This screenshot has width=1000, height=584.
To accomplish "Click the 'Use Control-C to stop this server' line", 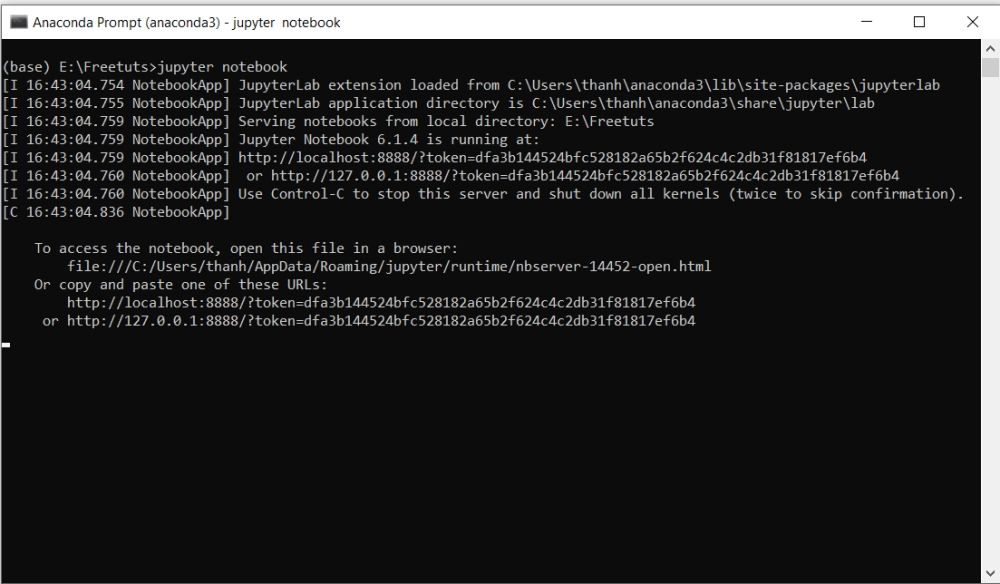I will [x=483, y=194].
